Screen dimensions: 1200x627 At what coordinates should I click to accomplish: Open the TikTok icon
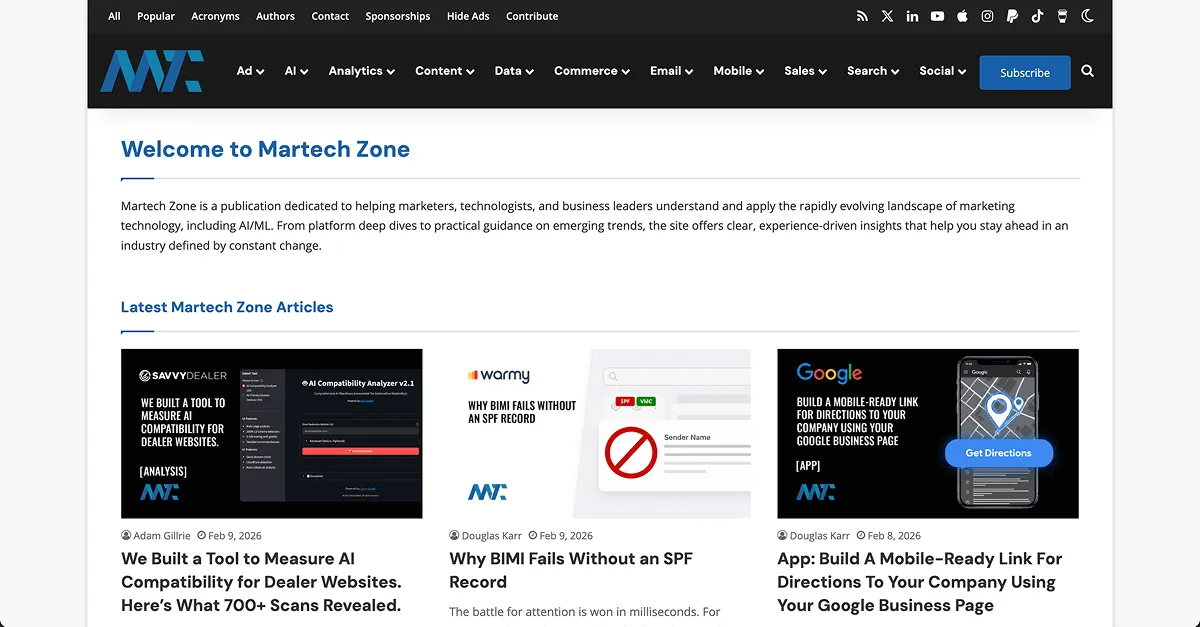[x=1037, y=16]
